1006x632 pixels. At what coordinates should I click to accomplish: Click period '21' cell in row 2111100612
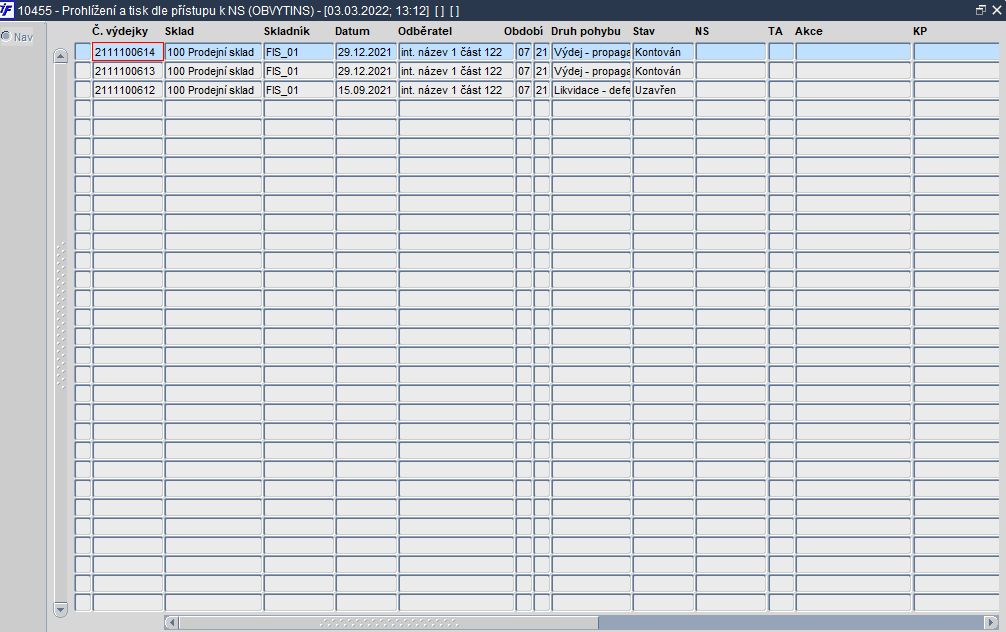541,90
